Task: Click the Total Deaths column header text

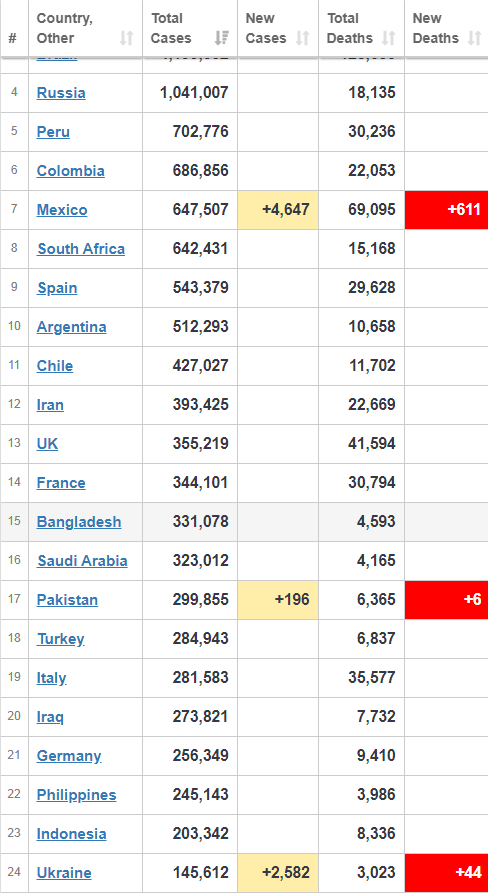Action: 350,28
